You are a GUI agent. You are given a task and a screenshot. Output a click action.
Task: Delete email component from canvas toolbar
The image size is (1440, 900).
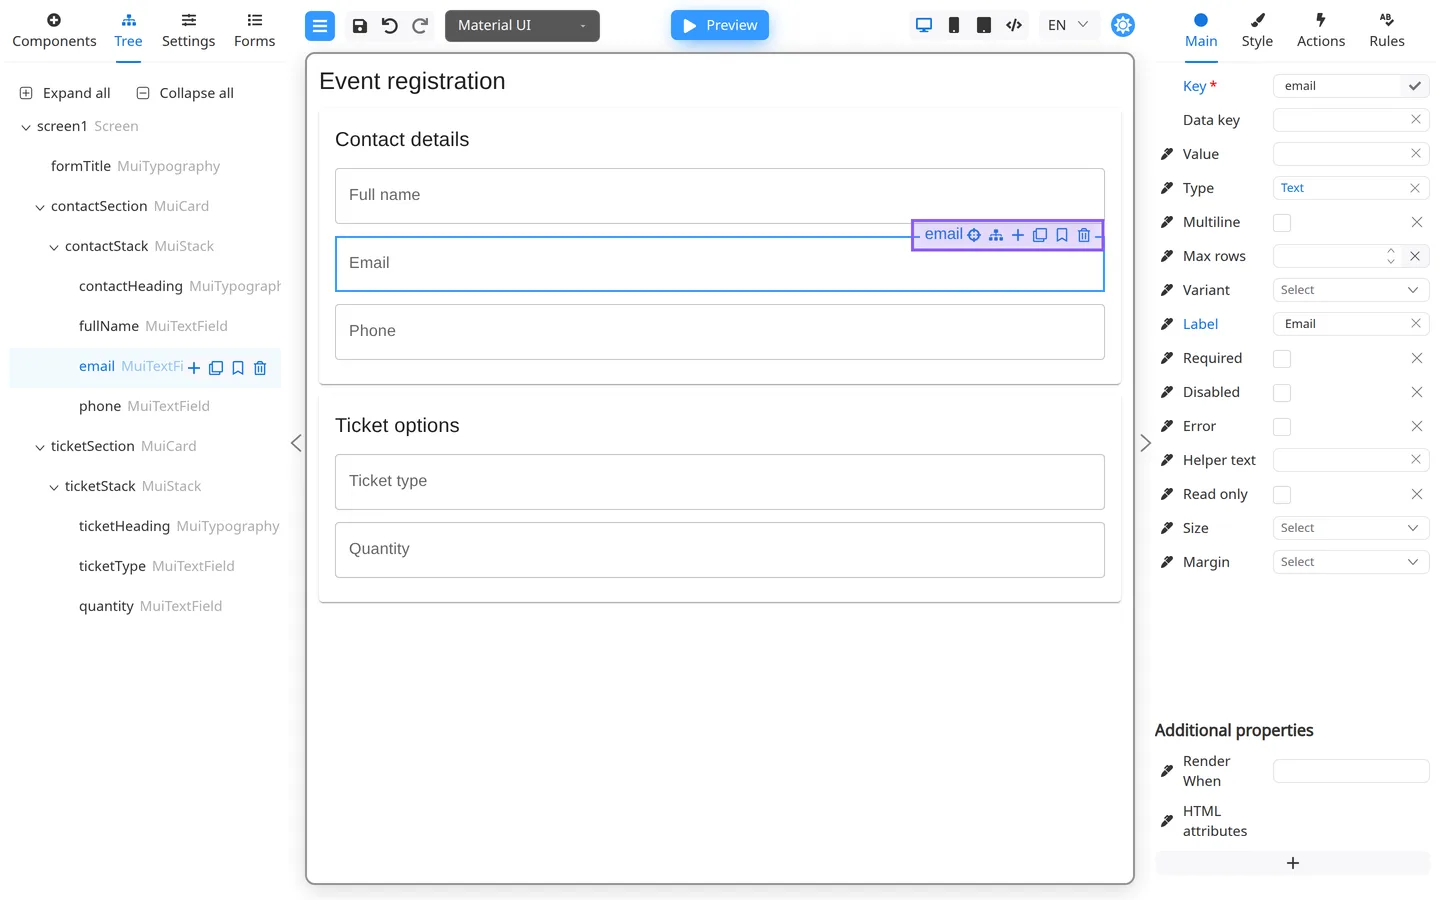point(1084,235)
